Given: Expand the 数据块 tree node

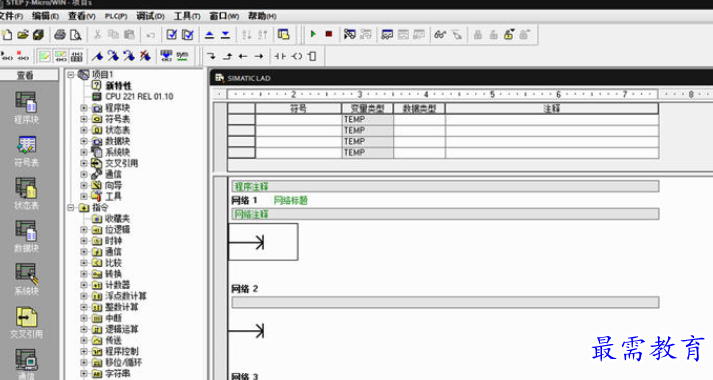Looking at the screenshot, I should click(84, 141).
